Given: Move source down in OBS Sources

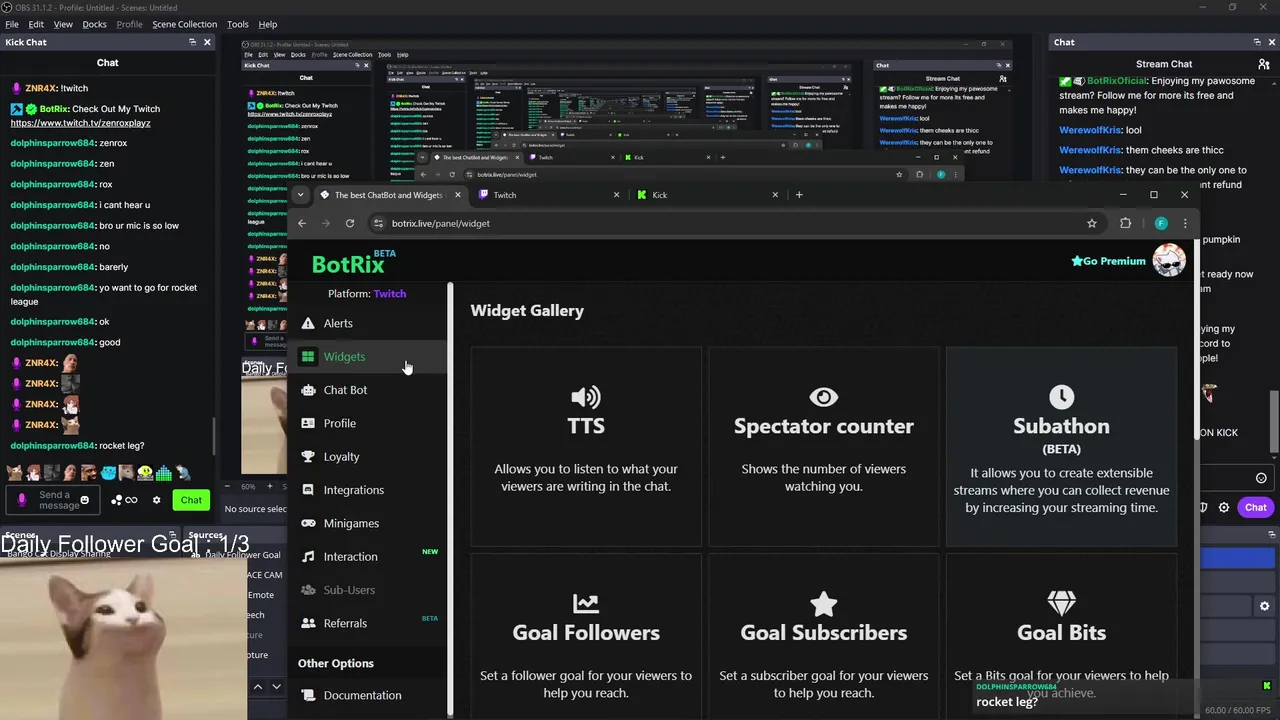Looking at the screenshot, I should tap(277, 687).
